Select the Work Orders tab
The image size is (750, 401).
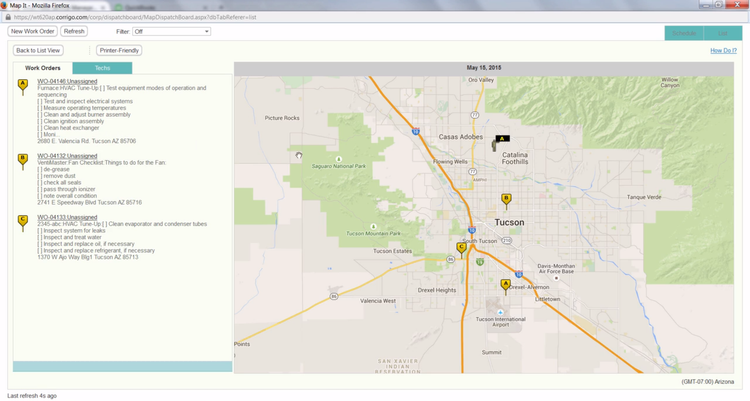point(43,68)
